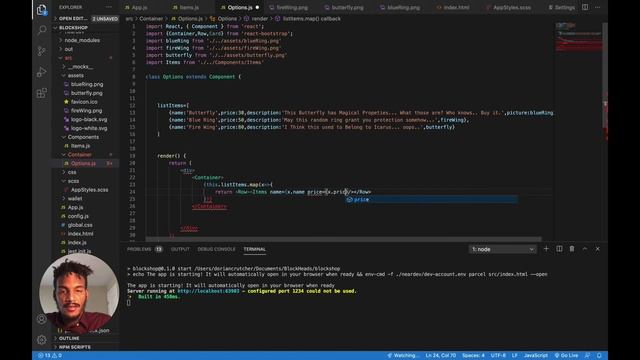Switch to the Items.js editor tab
Screen dimensions: 640x360
click(189, 7)
